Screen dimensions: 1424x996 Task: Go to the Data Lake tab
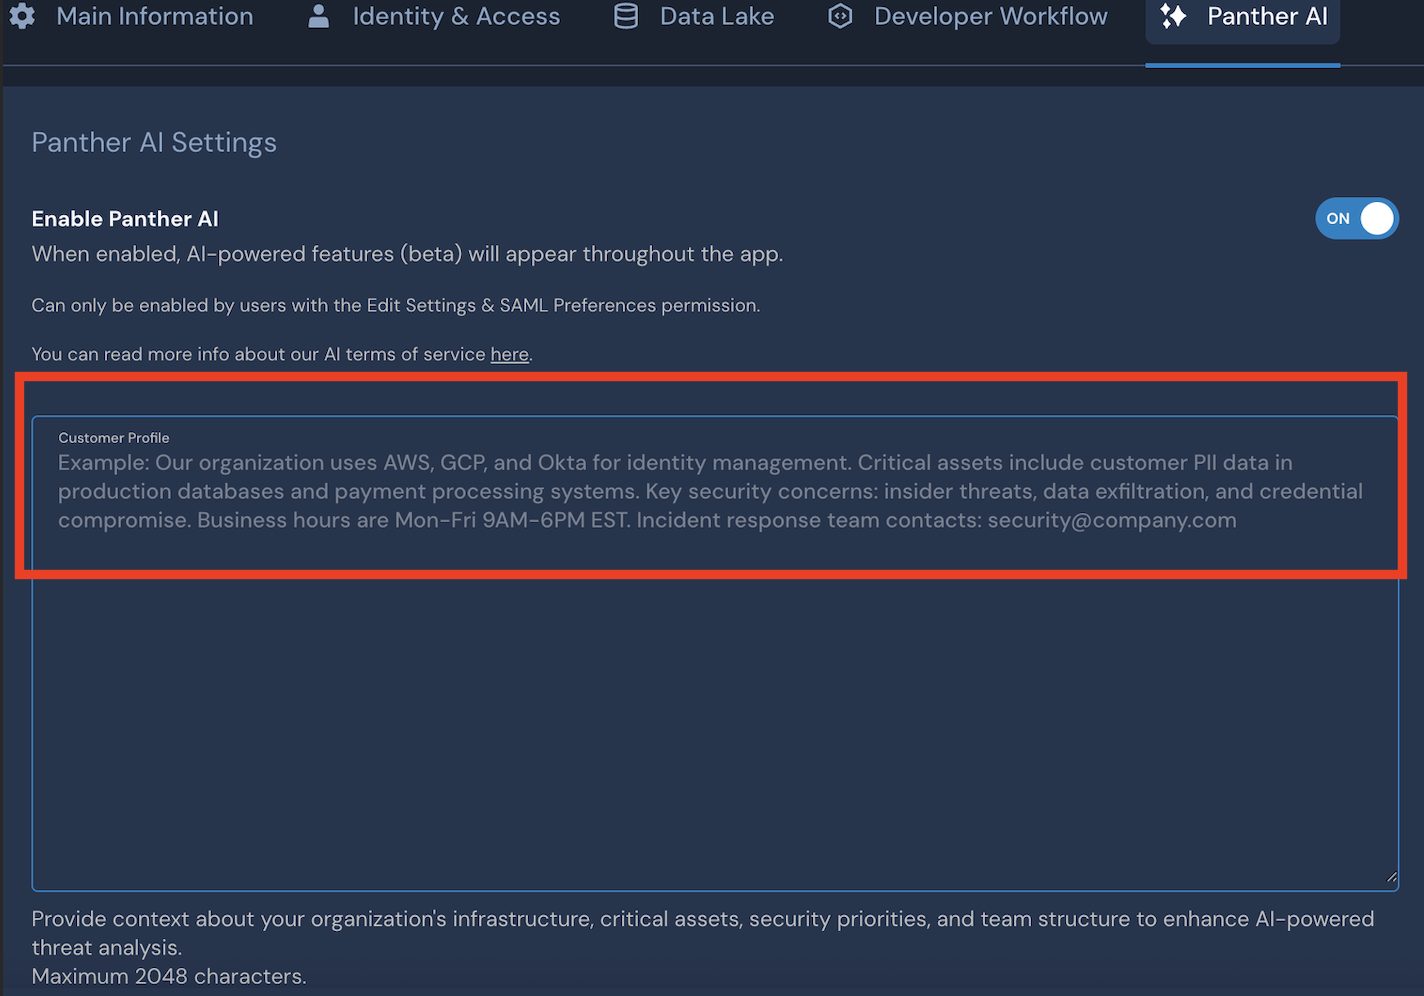click(716, 16)
